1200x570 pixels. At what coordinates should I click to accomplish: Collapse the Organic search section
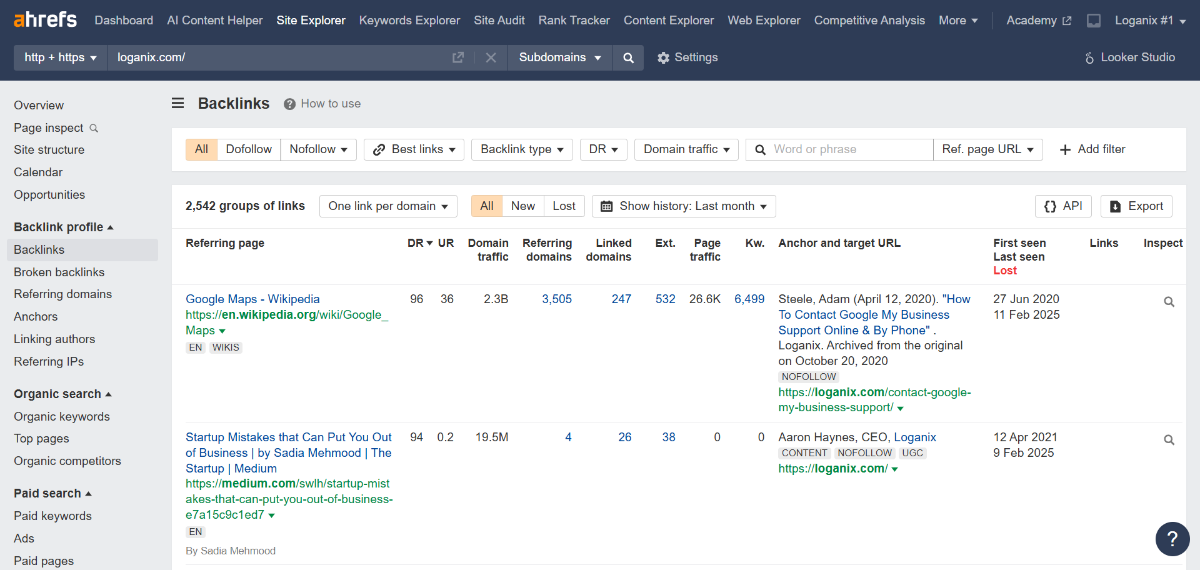[x=63, y=394]
